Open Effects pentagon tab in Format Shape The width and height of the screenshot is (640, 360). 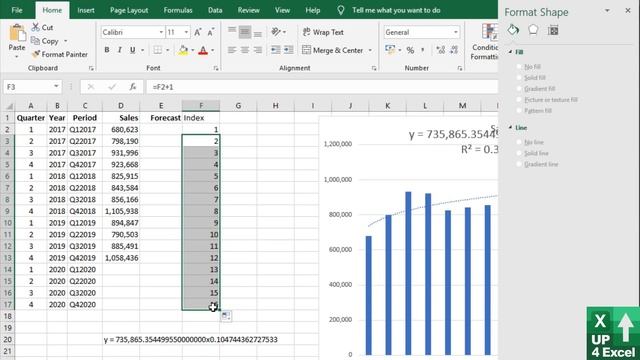533,30
